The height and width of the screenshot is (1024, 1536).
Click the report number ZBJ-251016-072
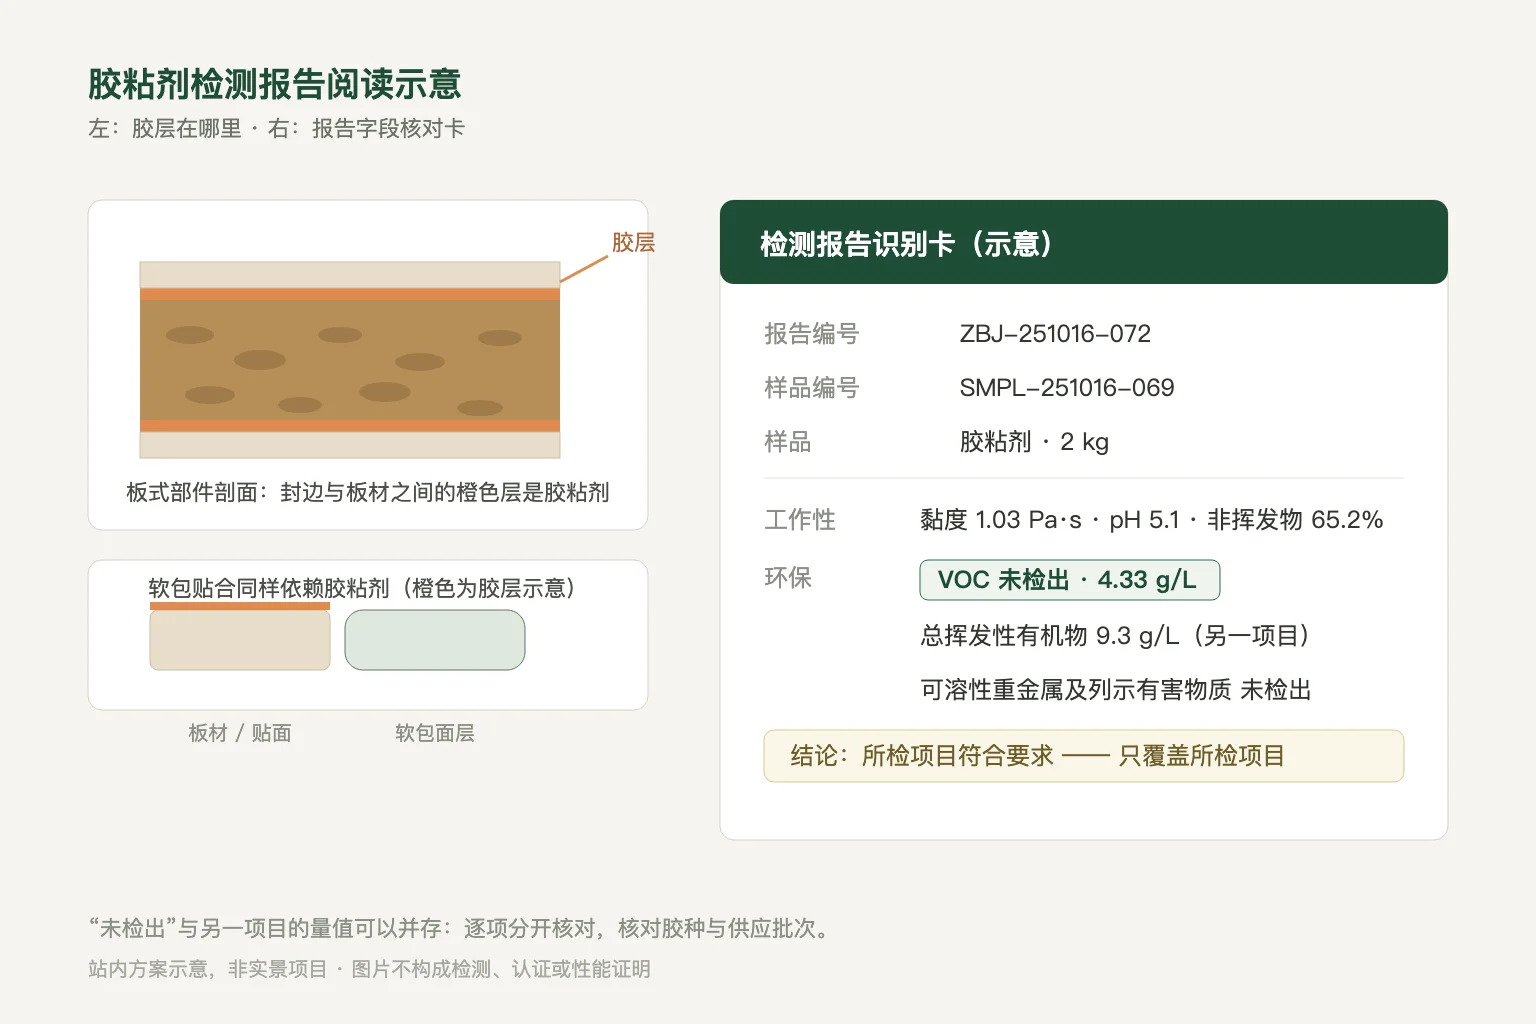[x=1055, y=334]
